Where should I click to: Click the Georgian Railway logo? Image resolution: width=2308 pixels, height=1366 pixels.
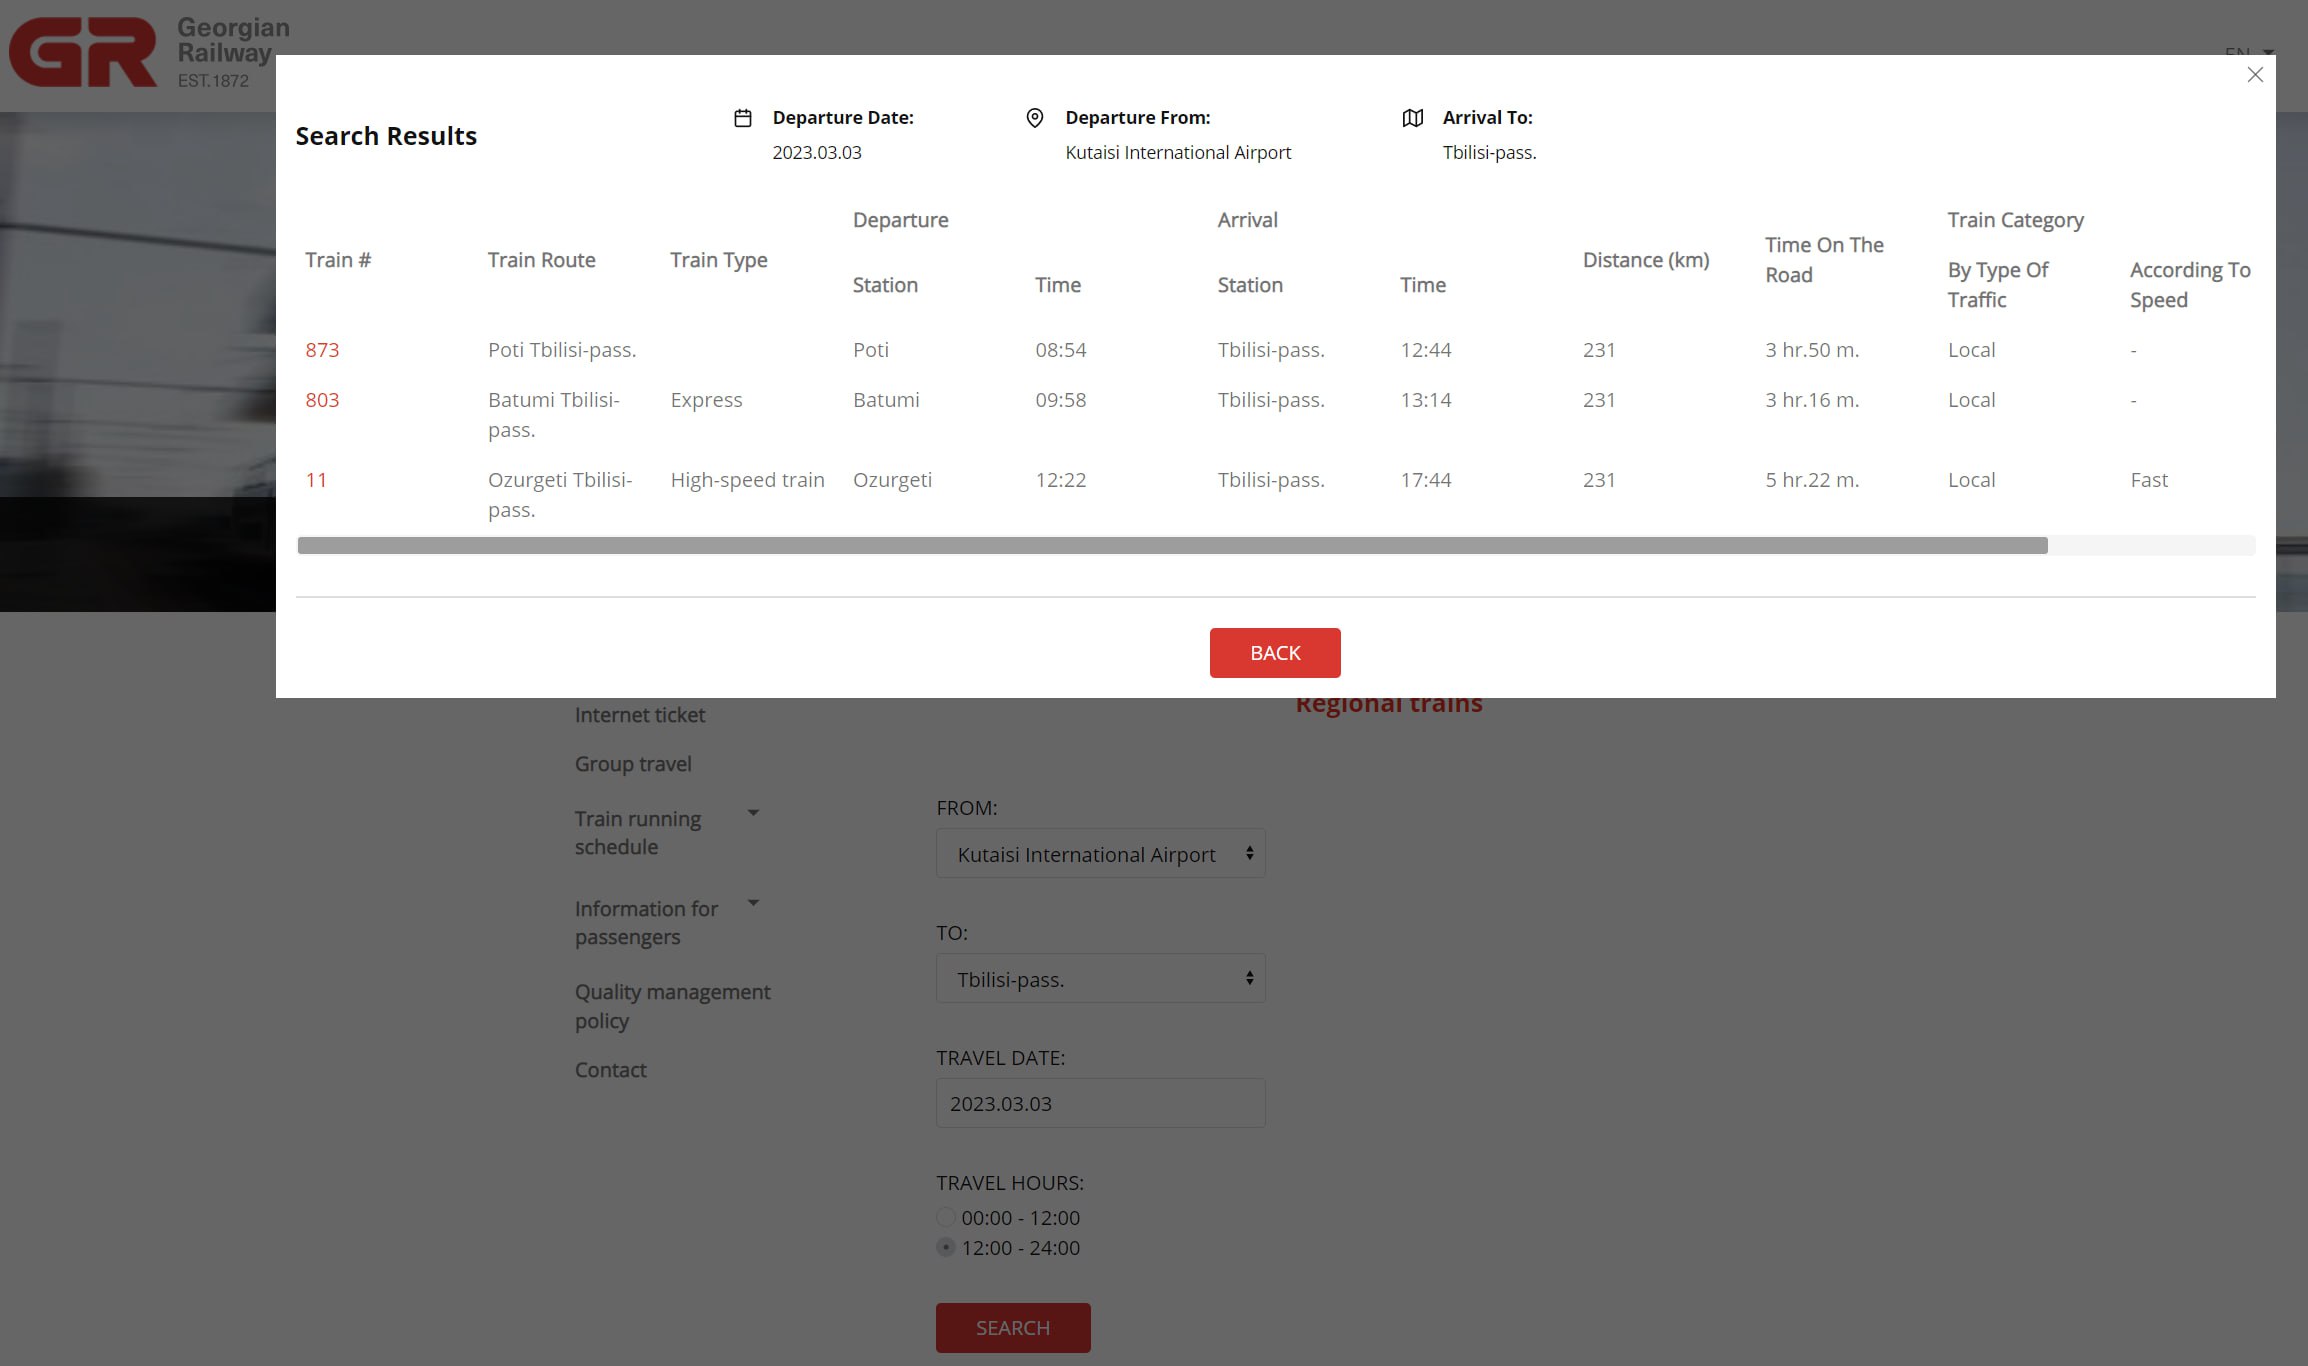(x=148, y=53)
